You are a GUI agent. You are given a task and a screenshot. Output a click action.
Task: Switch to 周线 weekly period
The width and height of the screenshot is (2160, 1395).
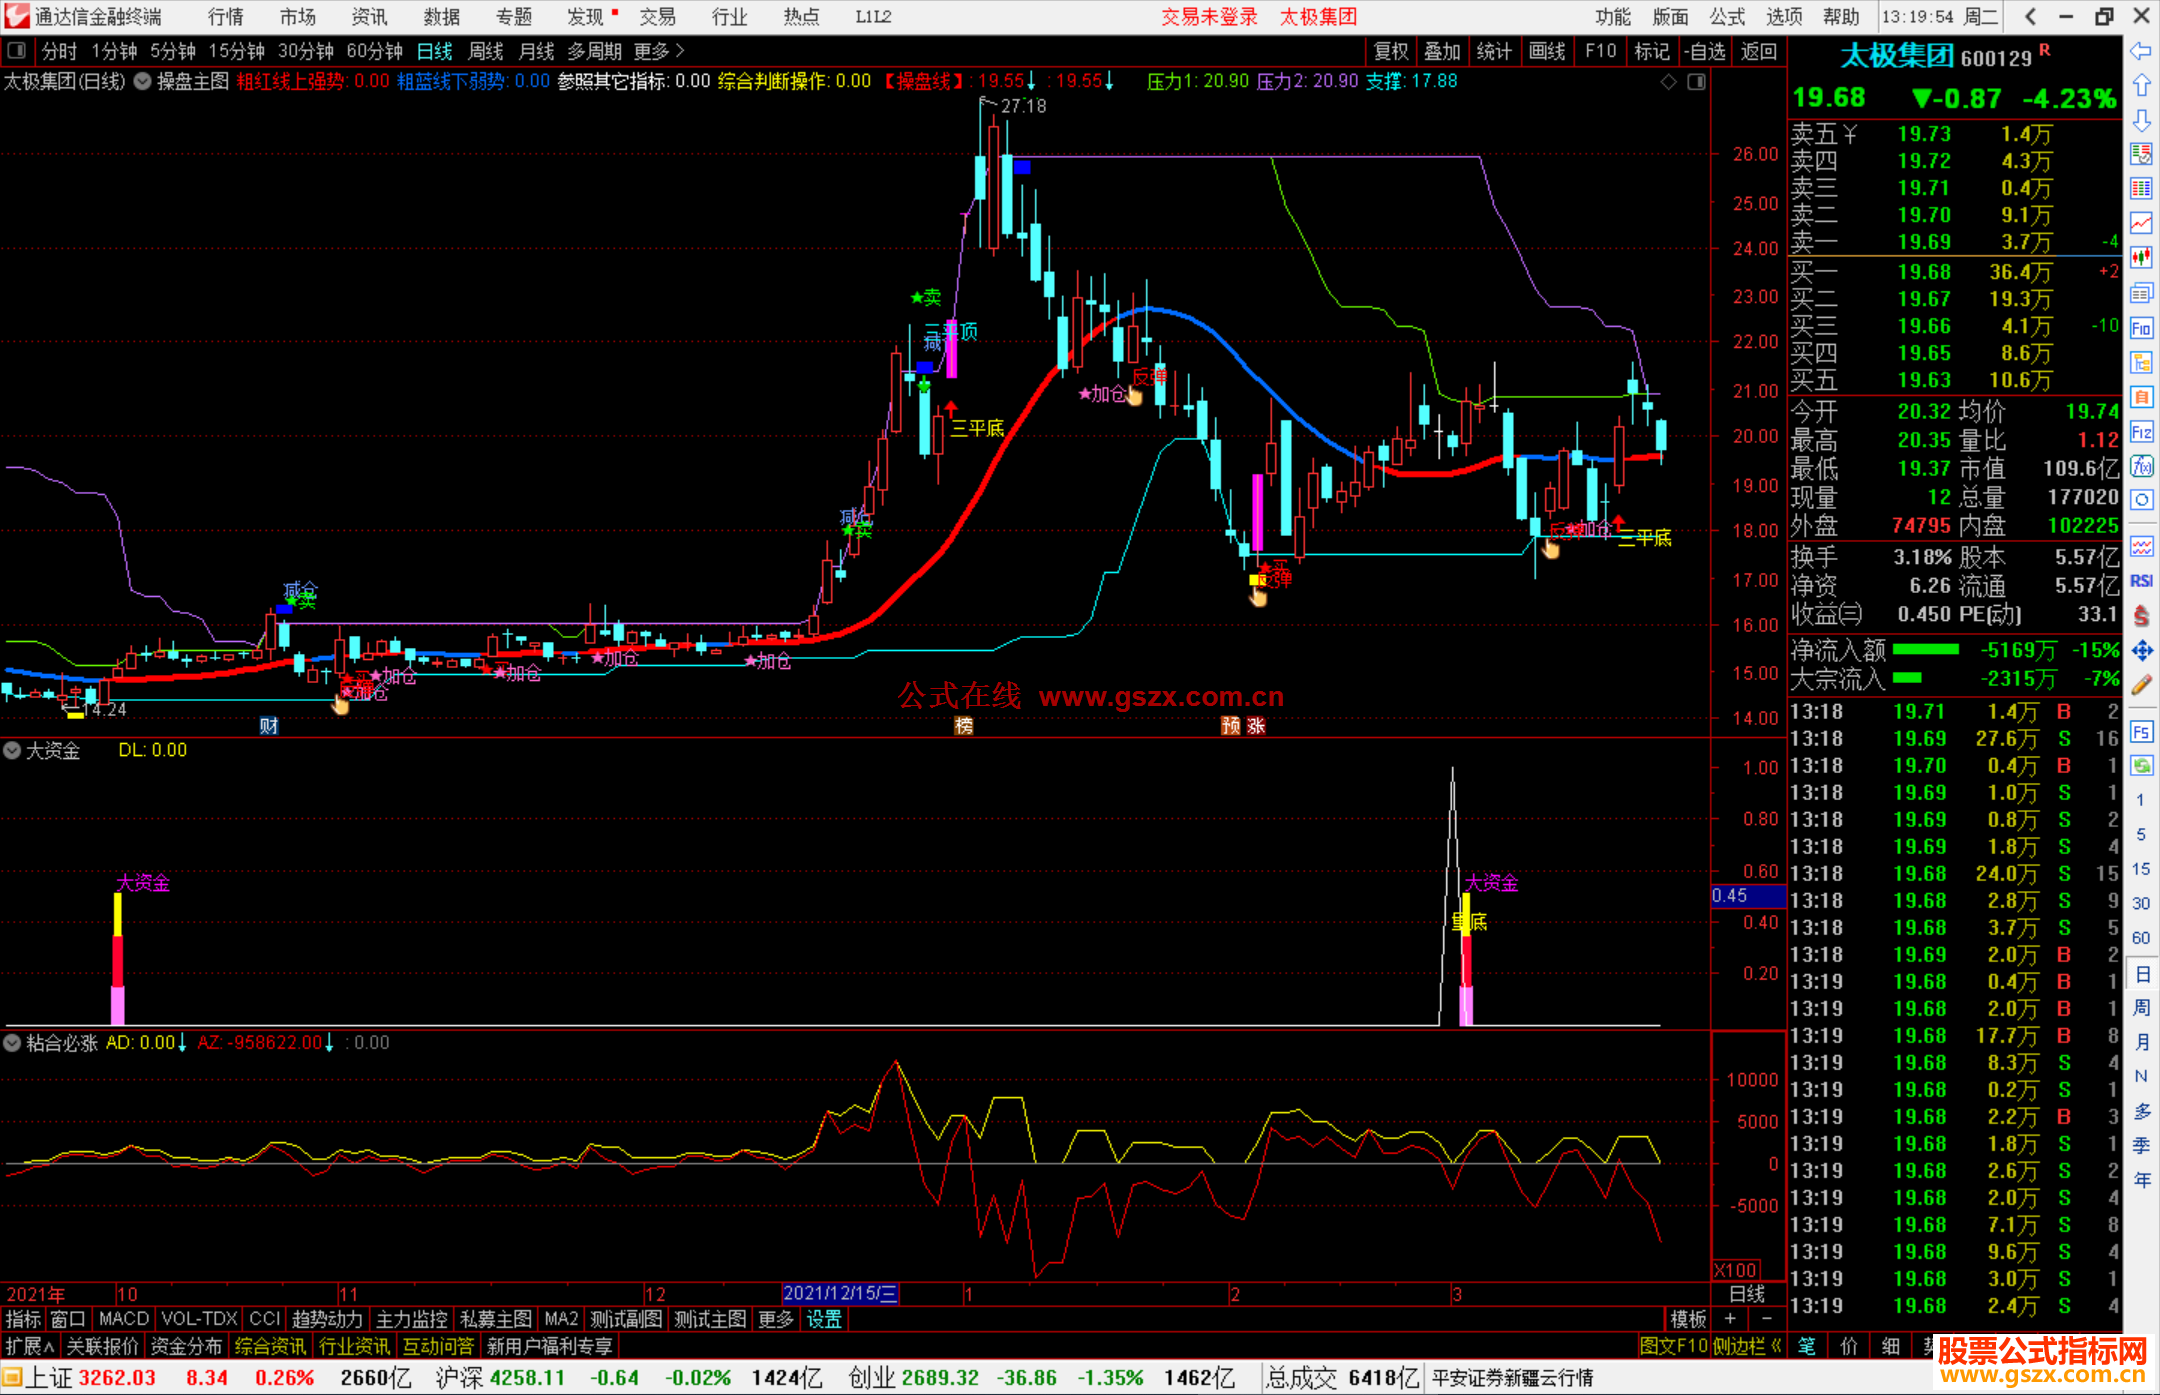486,51
